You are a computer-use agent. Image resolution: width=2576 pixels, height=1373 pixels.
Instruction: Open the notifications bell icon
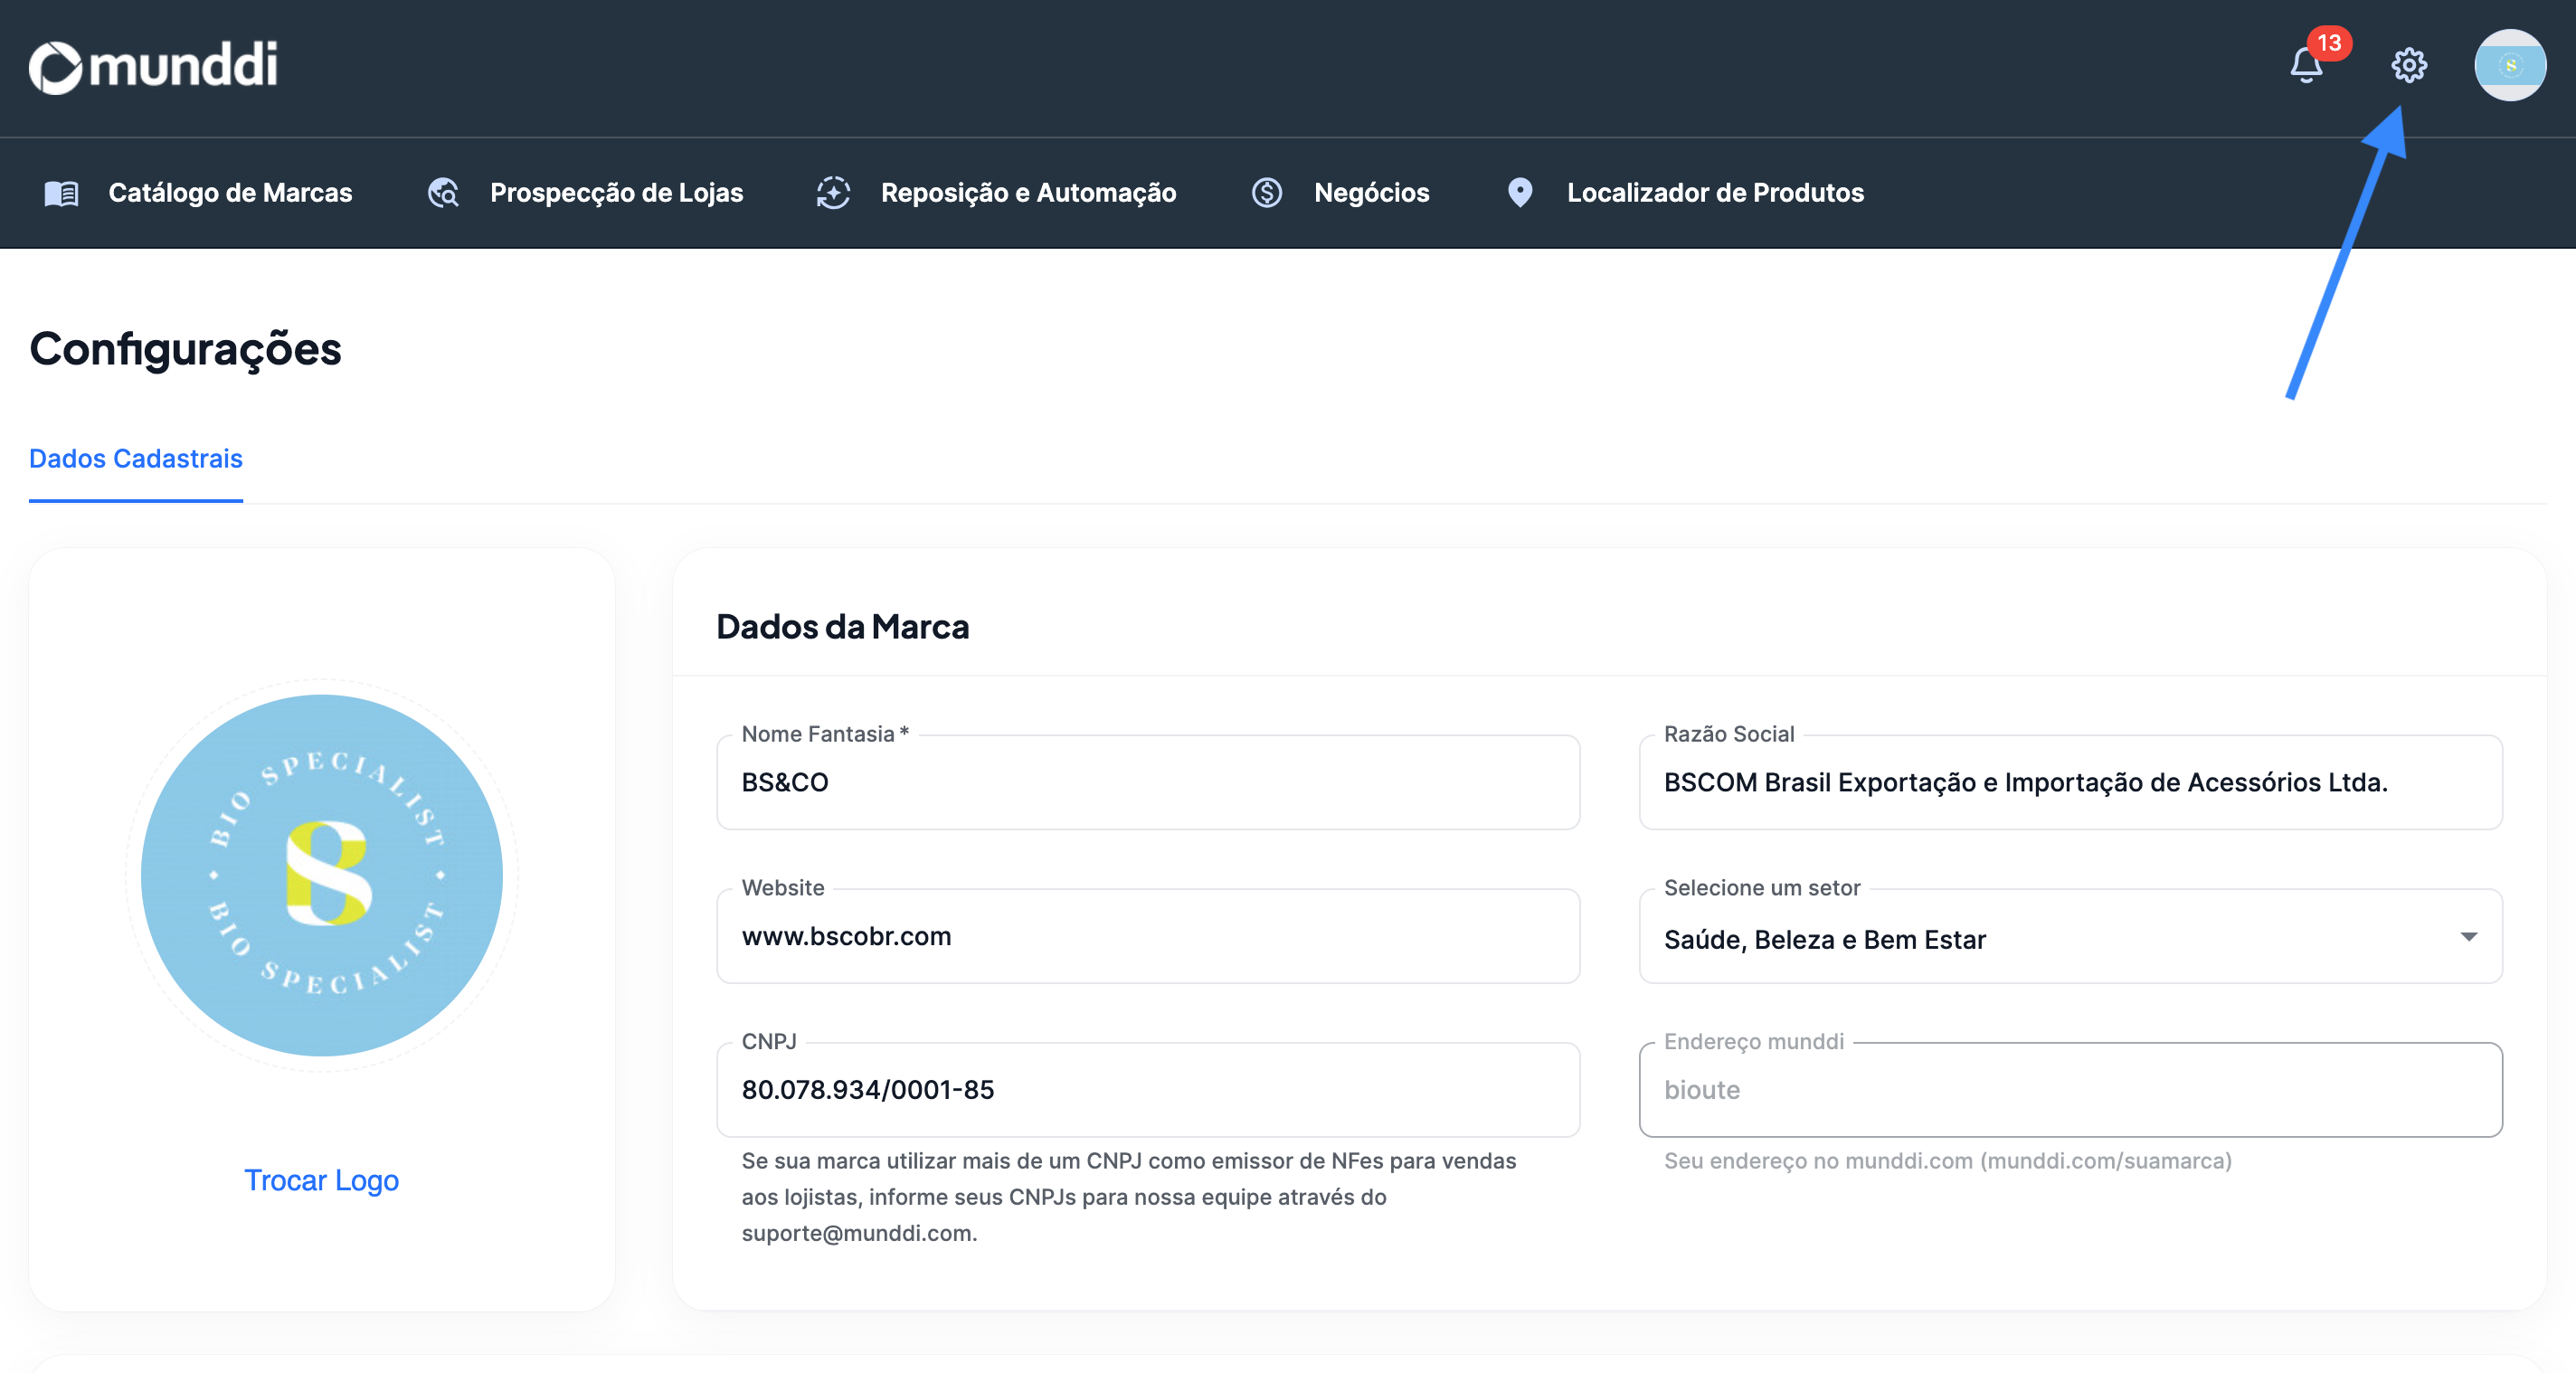[2306, 66]
